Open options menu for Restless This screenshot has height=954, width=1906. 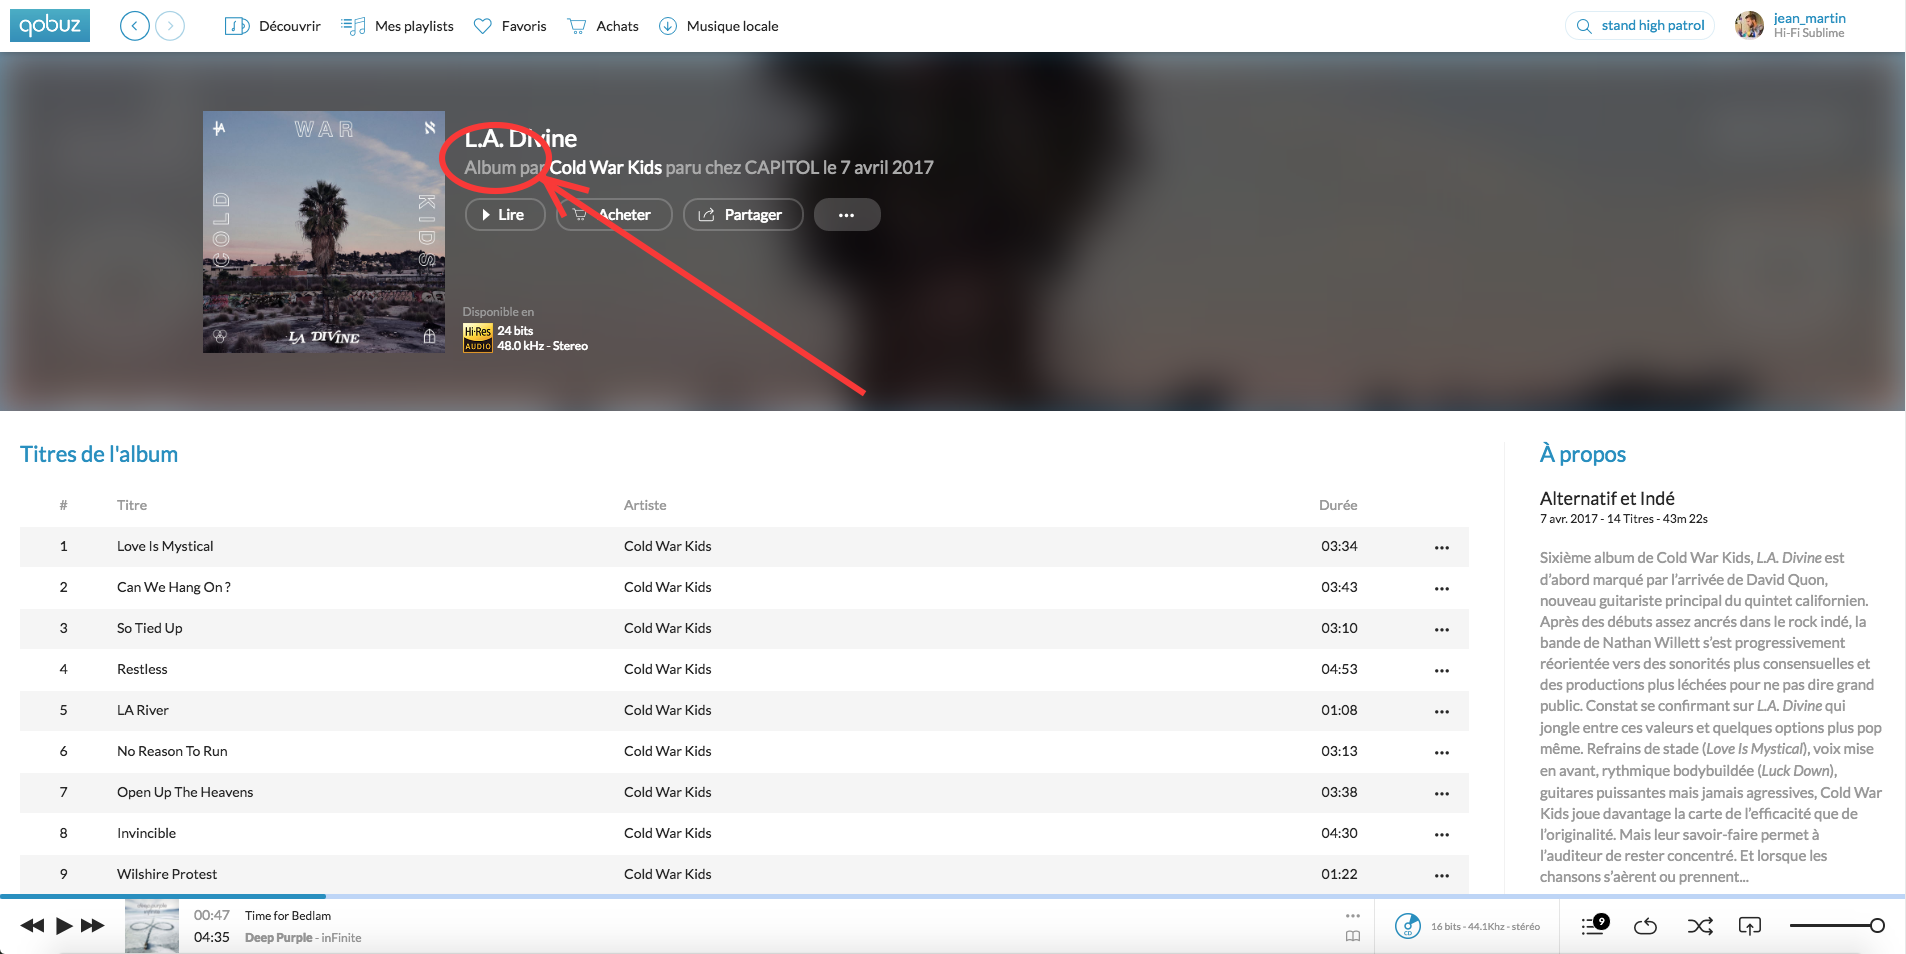click(1442, 670)
